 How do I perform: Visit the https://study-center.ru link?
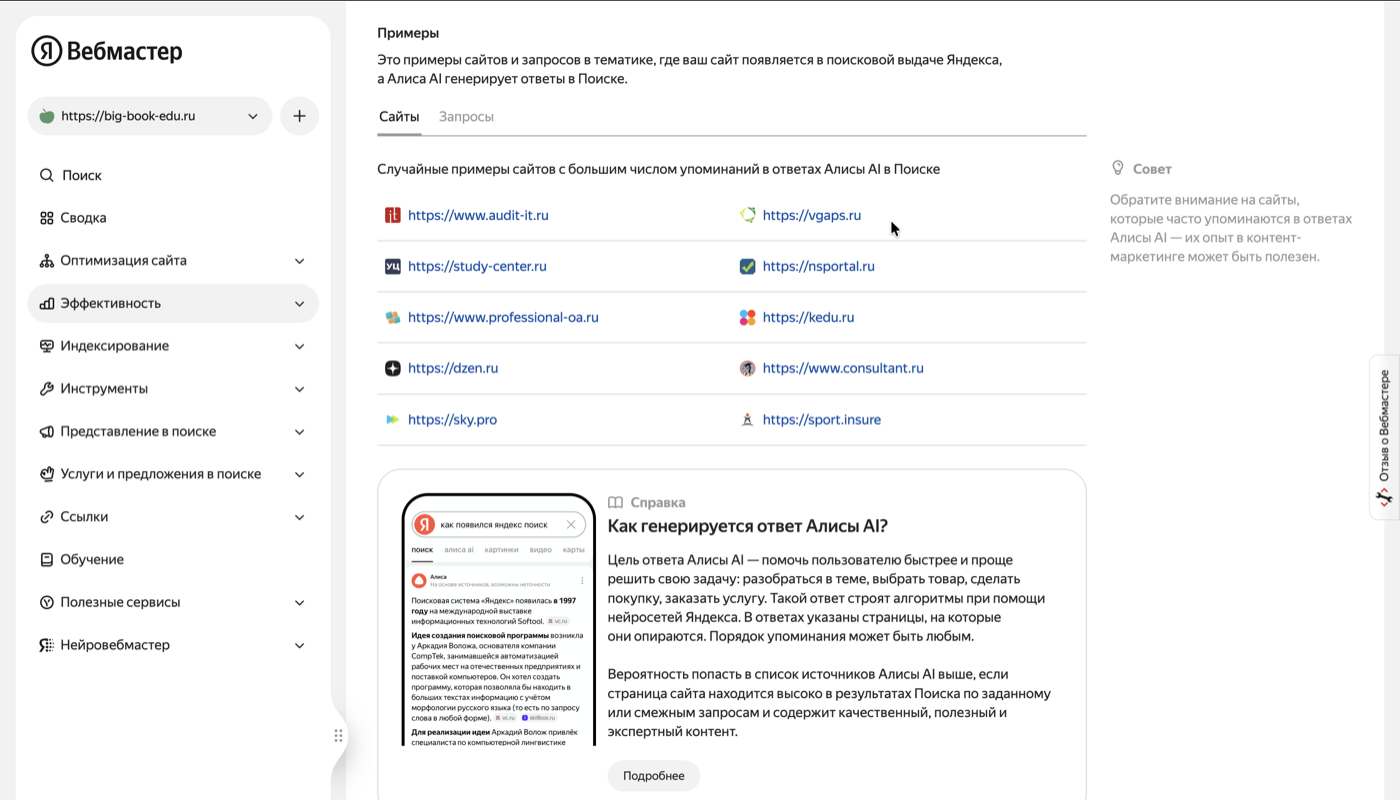(477, 266)
